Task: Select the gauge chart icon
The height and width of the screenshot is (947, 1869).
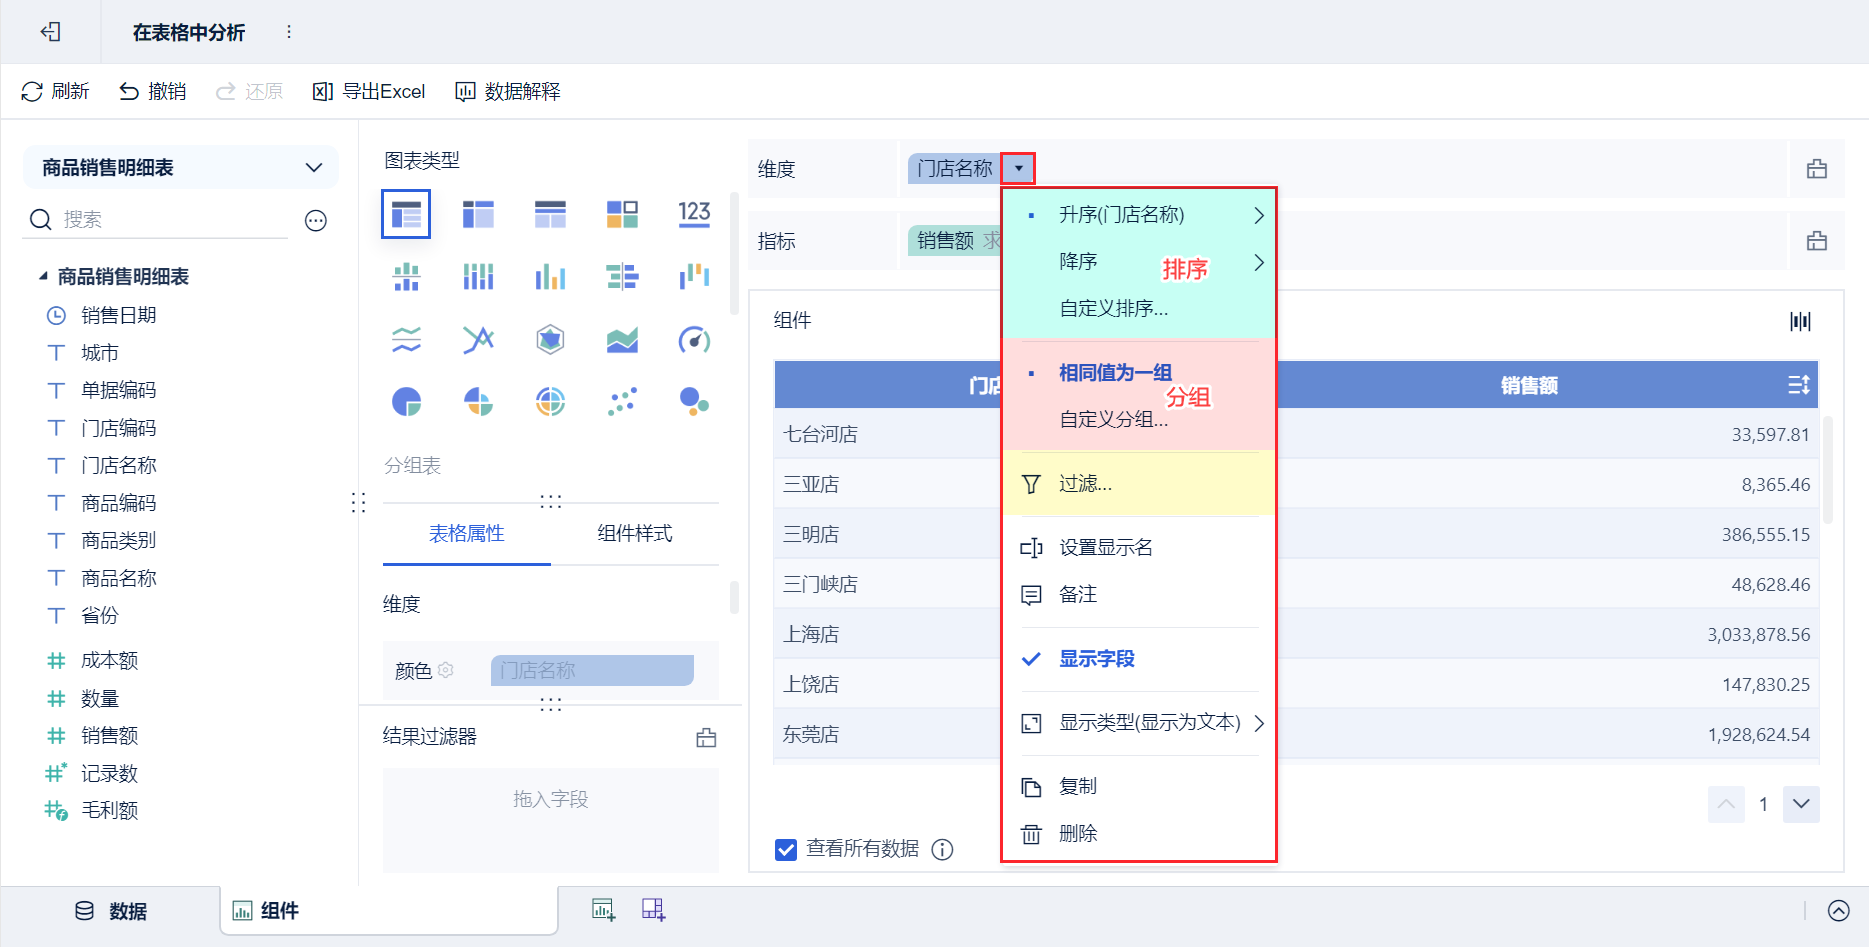Action: point(694,340)
